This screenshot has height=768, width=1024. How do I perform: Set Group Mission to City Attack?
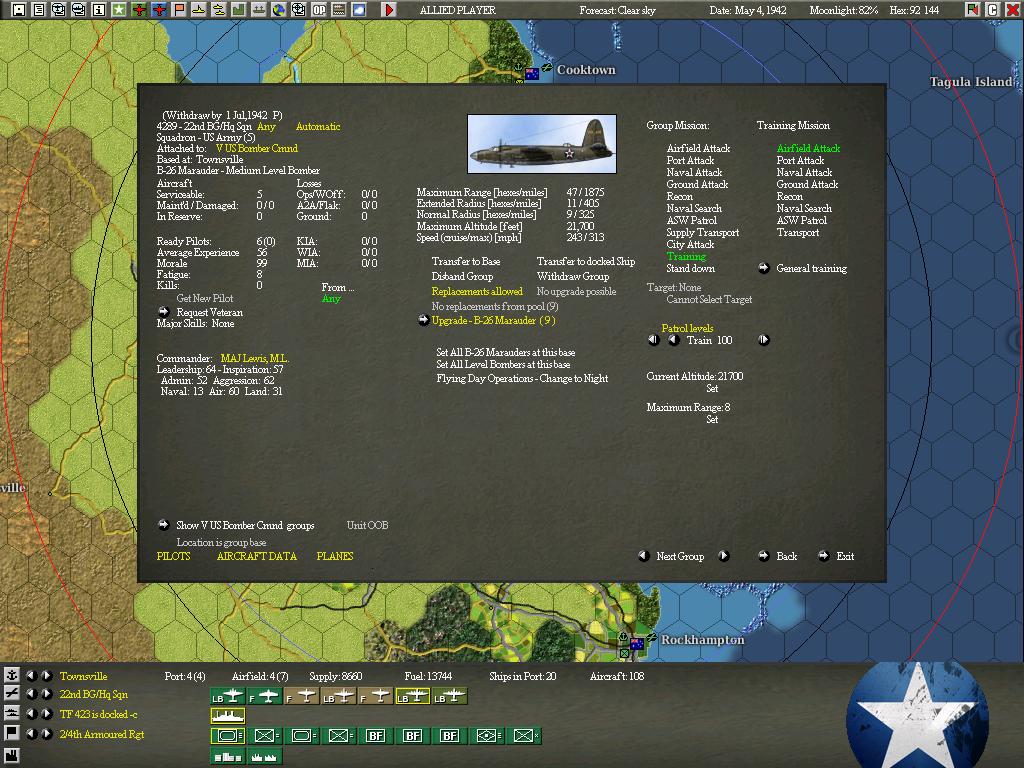[690, 244]
